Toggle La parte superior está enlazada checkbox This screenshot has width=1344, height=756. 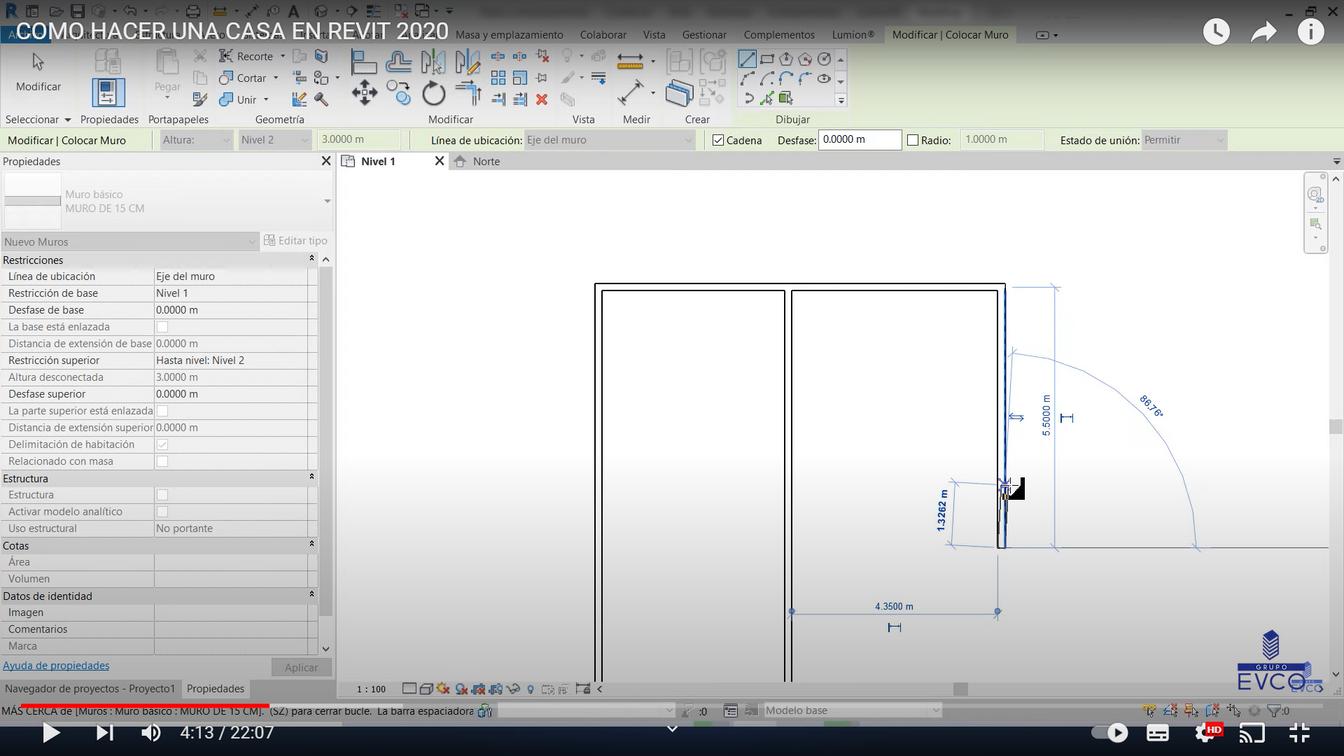[x=162, y=411]
